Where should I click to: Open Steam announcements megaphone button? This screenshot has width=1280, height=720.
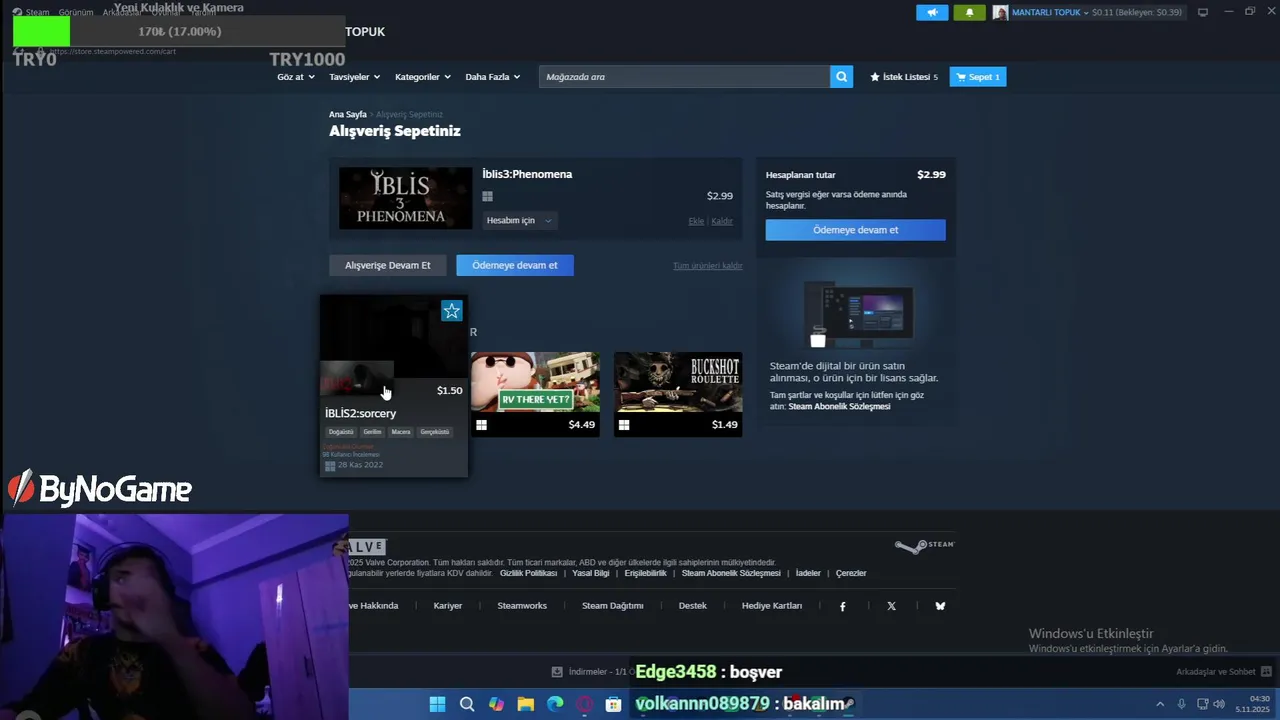coord(932,13)
